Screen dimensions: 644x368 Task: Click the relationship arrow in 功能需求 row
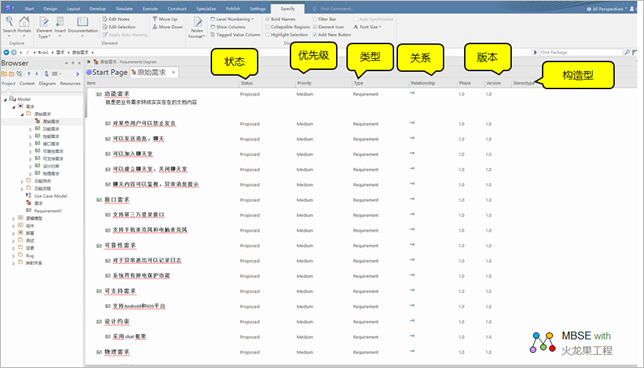[412, 93]
